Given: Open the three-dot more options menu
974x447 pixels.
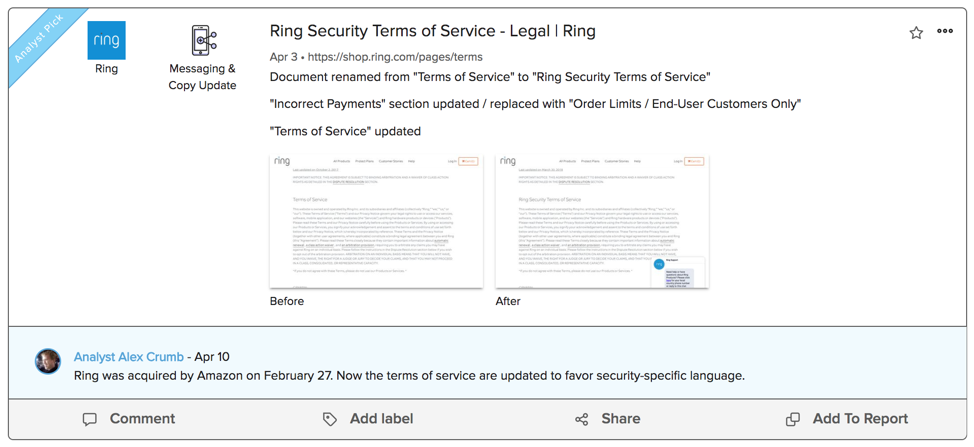Looking at the screenshot, I should tap(945, 32).
